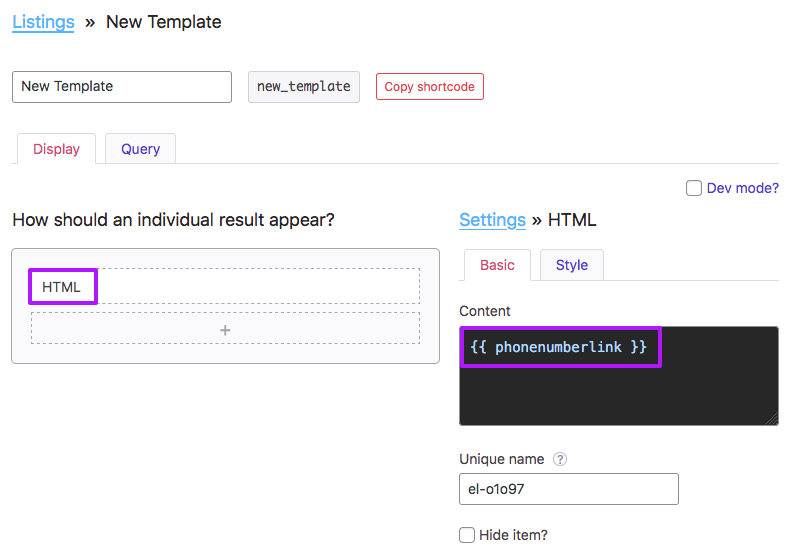Image resolution: width=790 pixels, height=560 pixels.
Task: Click the New Template name field
Action: tap(122, 87)
